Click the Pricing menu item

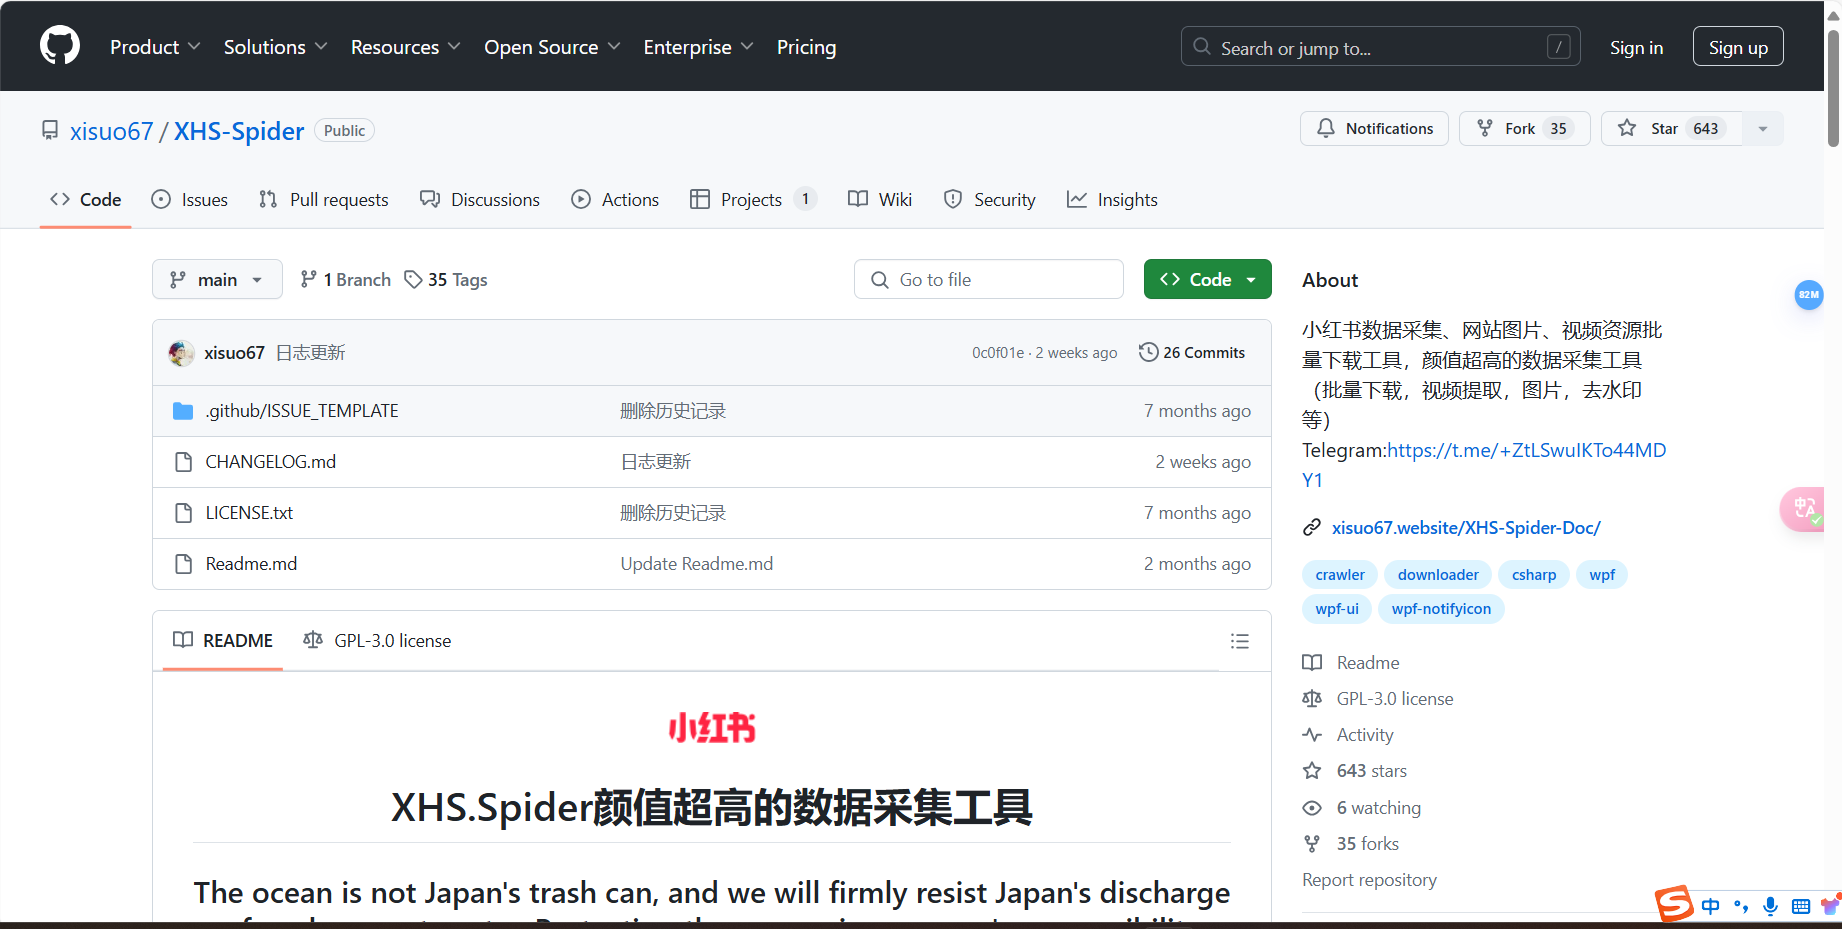click(806, 46)
